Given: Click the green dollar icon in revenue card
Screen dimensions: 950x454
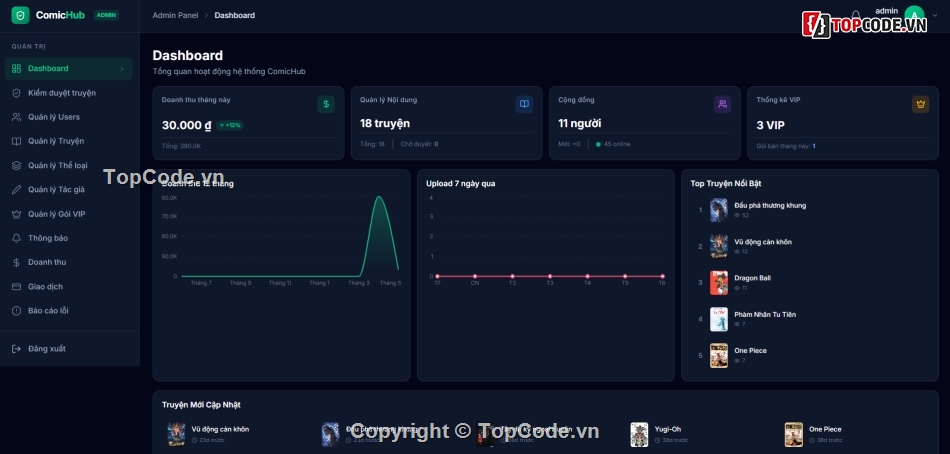Looking at the screenshot, I should tap(326, 104).
